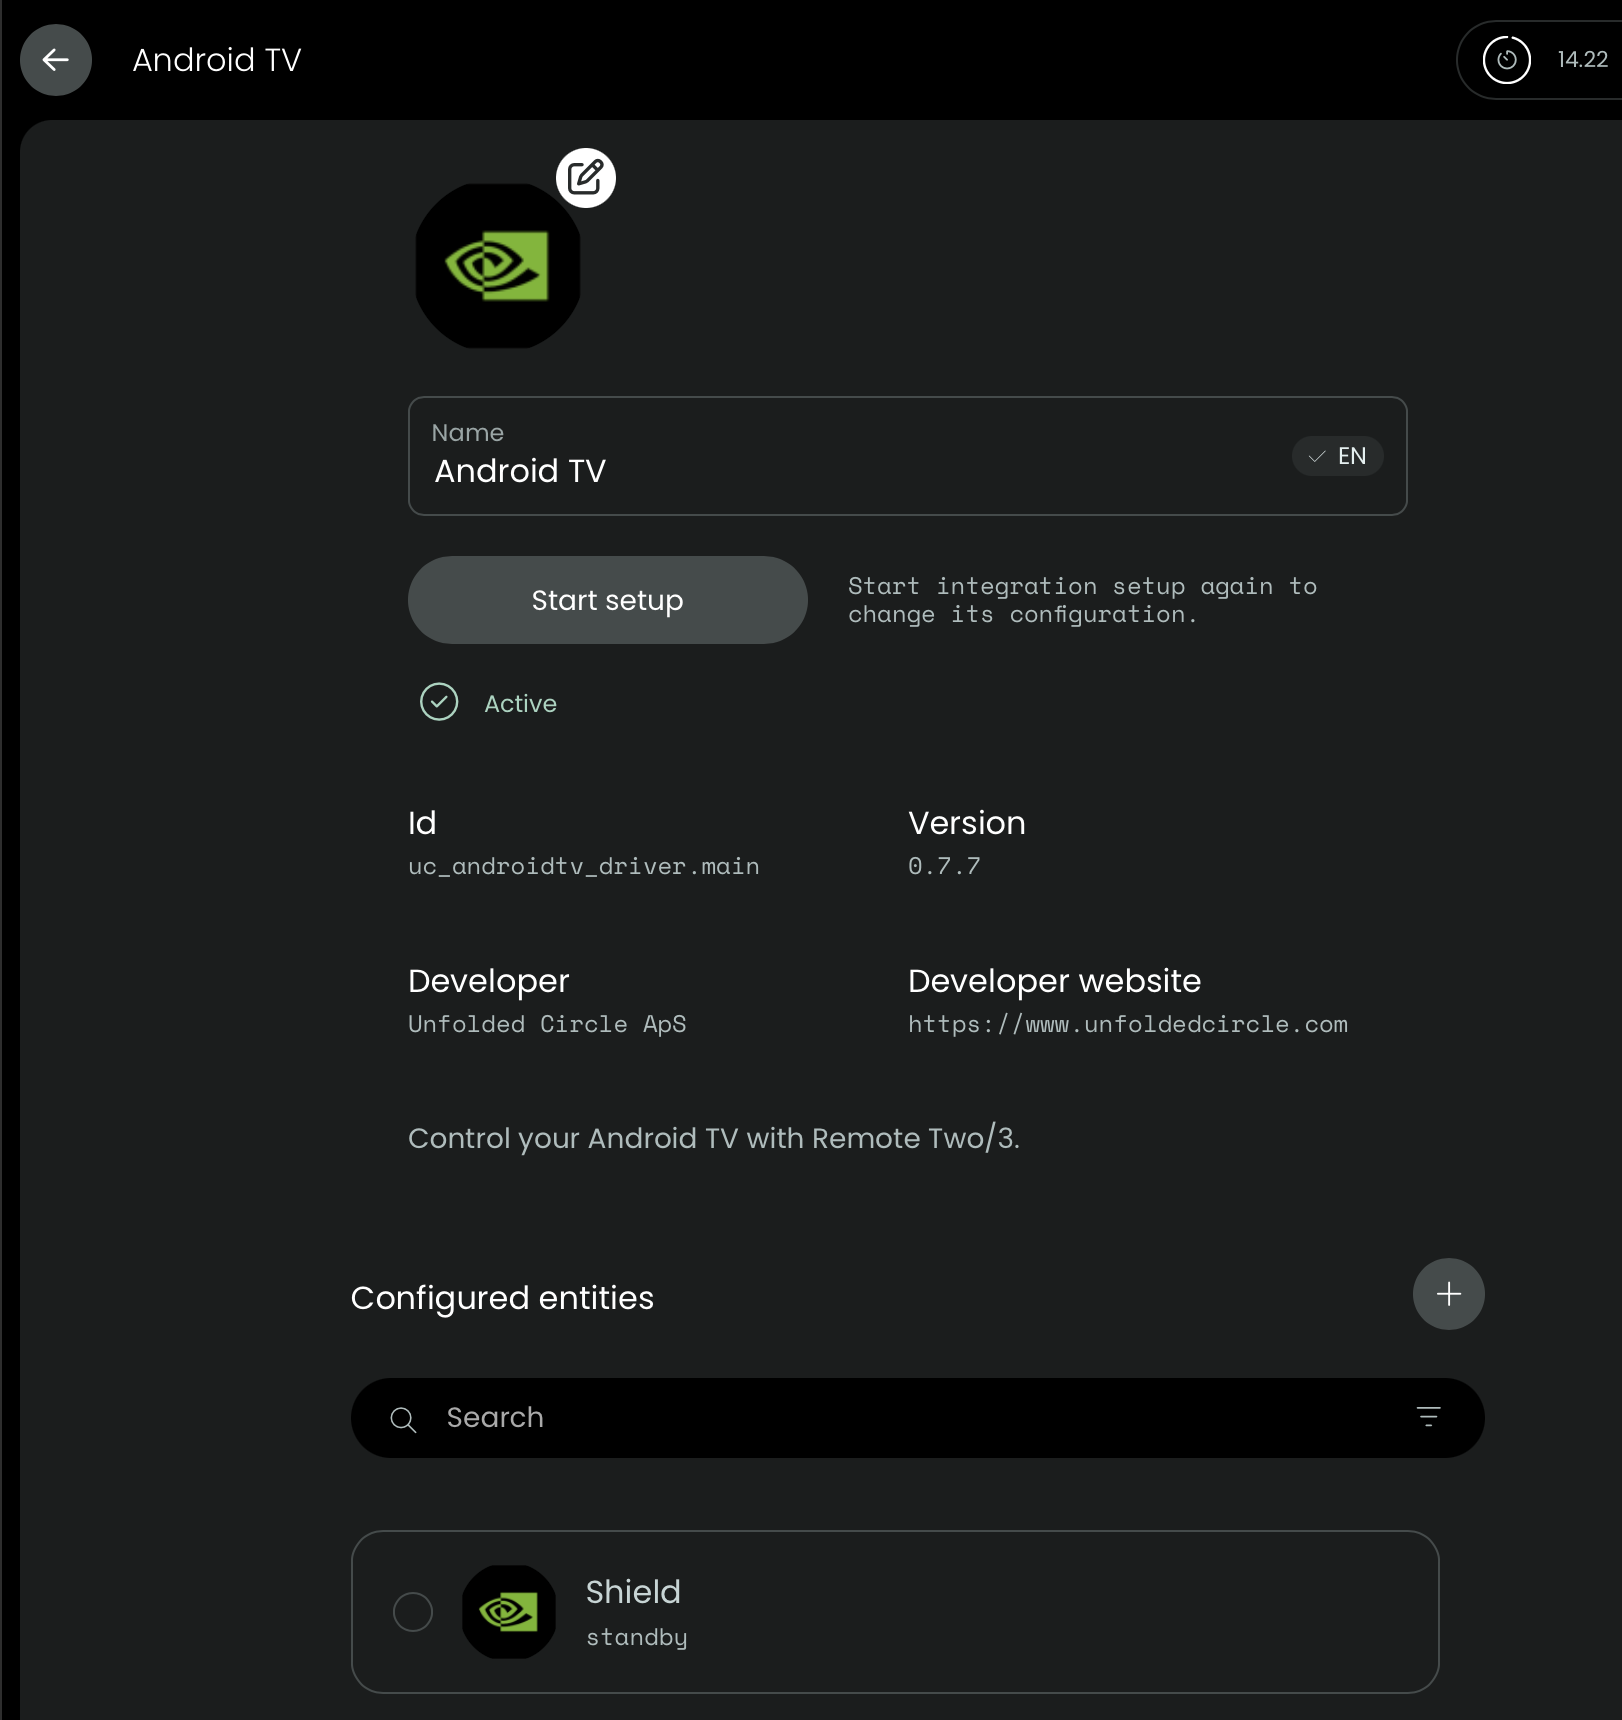Image resolution: width=1622 pixels, height=1720 pixels.
Task: Click the Active status checkmark icon
Action: pyautogui.click(x=439, y=702)
